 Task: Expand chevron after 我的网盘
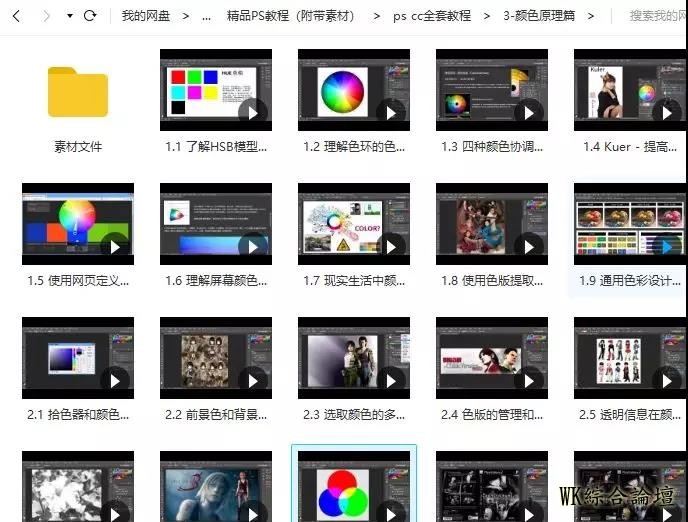[x=186, y=16]
